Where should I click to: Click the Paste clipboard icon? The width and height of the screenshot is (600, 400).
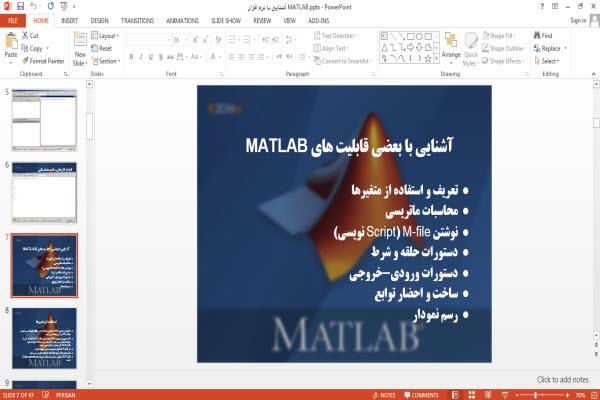point(11,41)
